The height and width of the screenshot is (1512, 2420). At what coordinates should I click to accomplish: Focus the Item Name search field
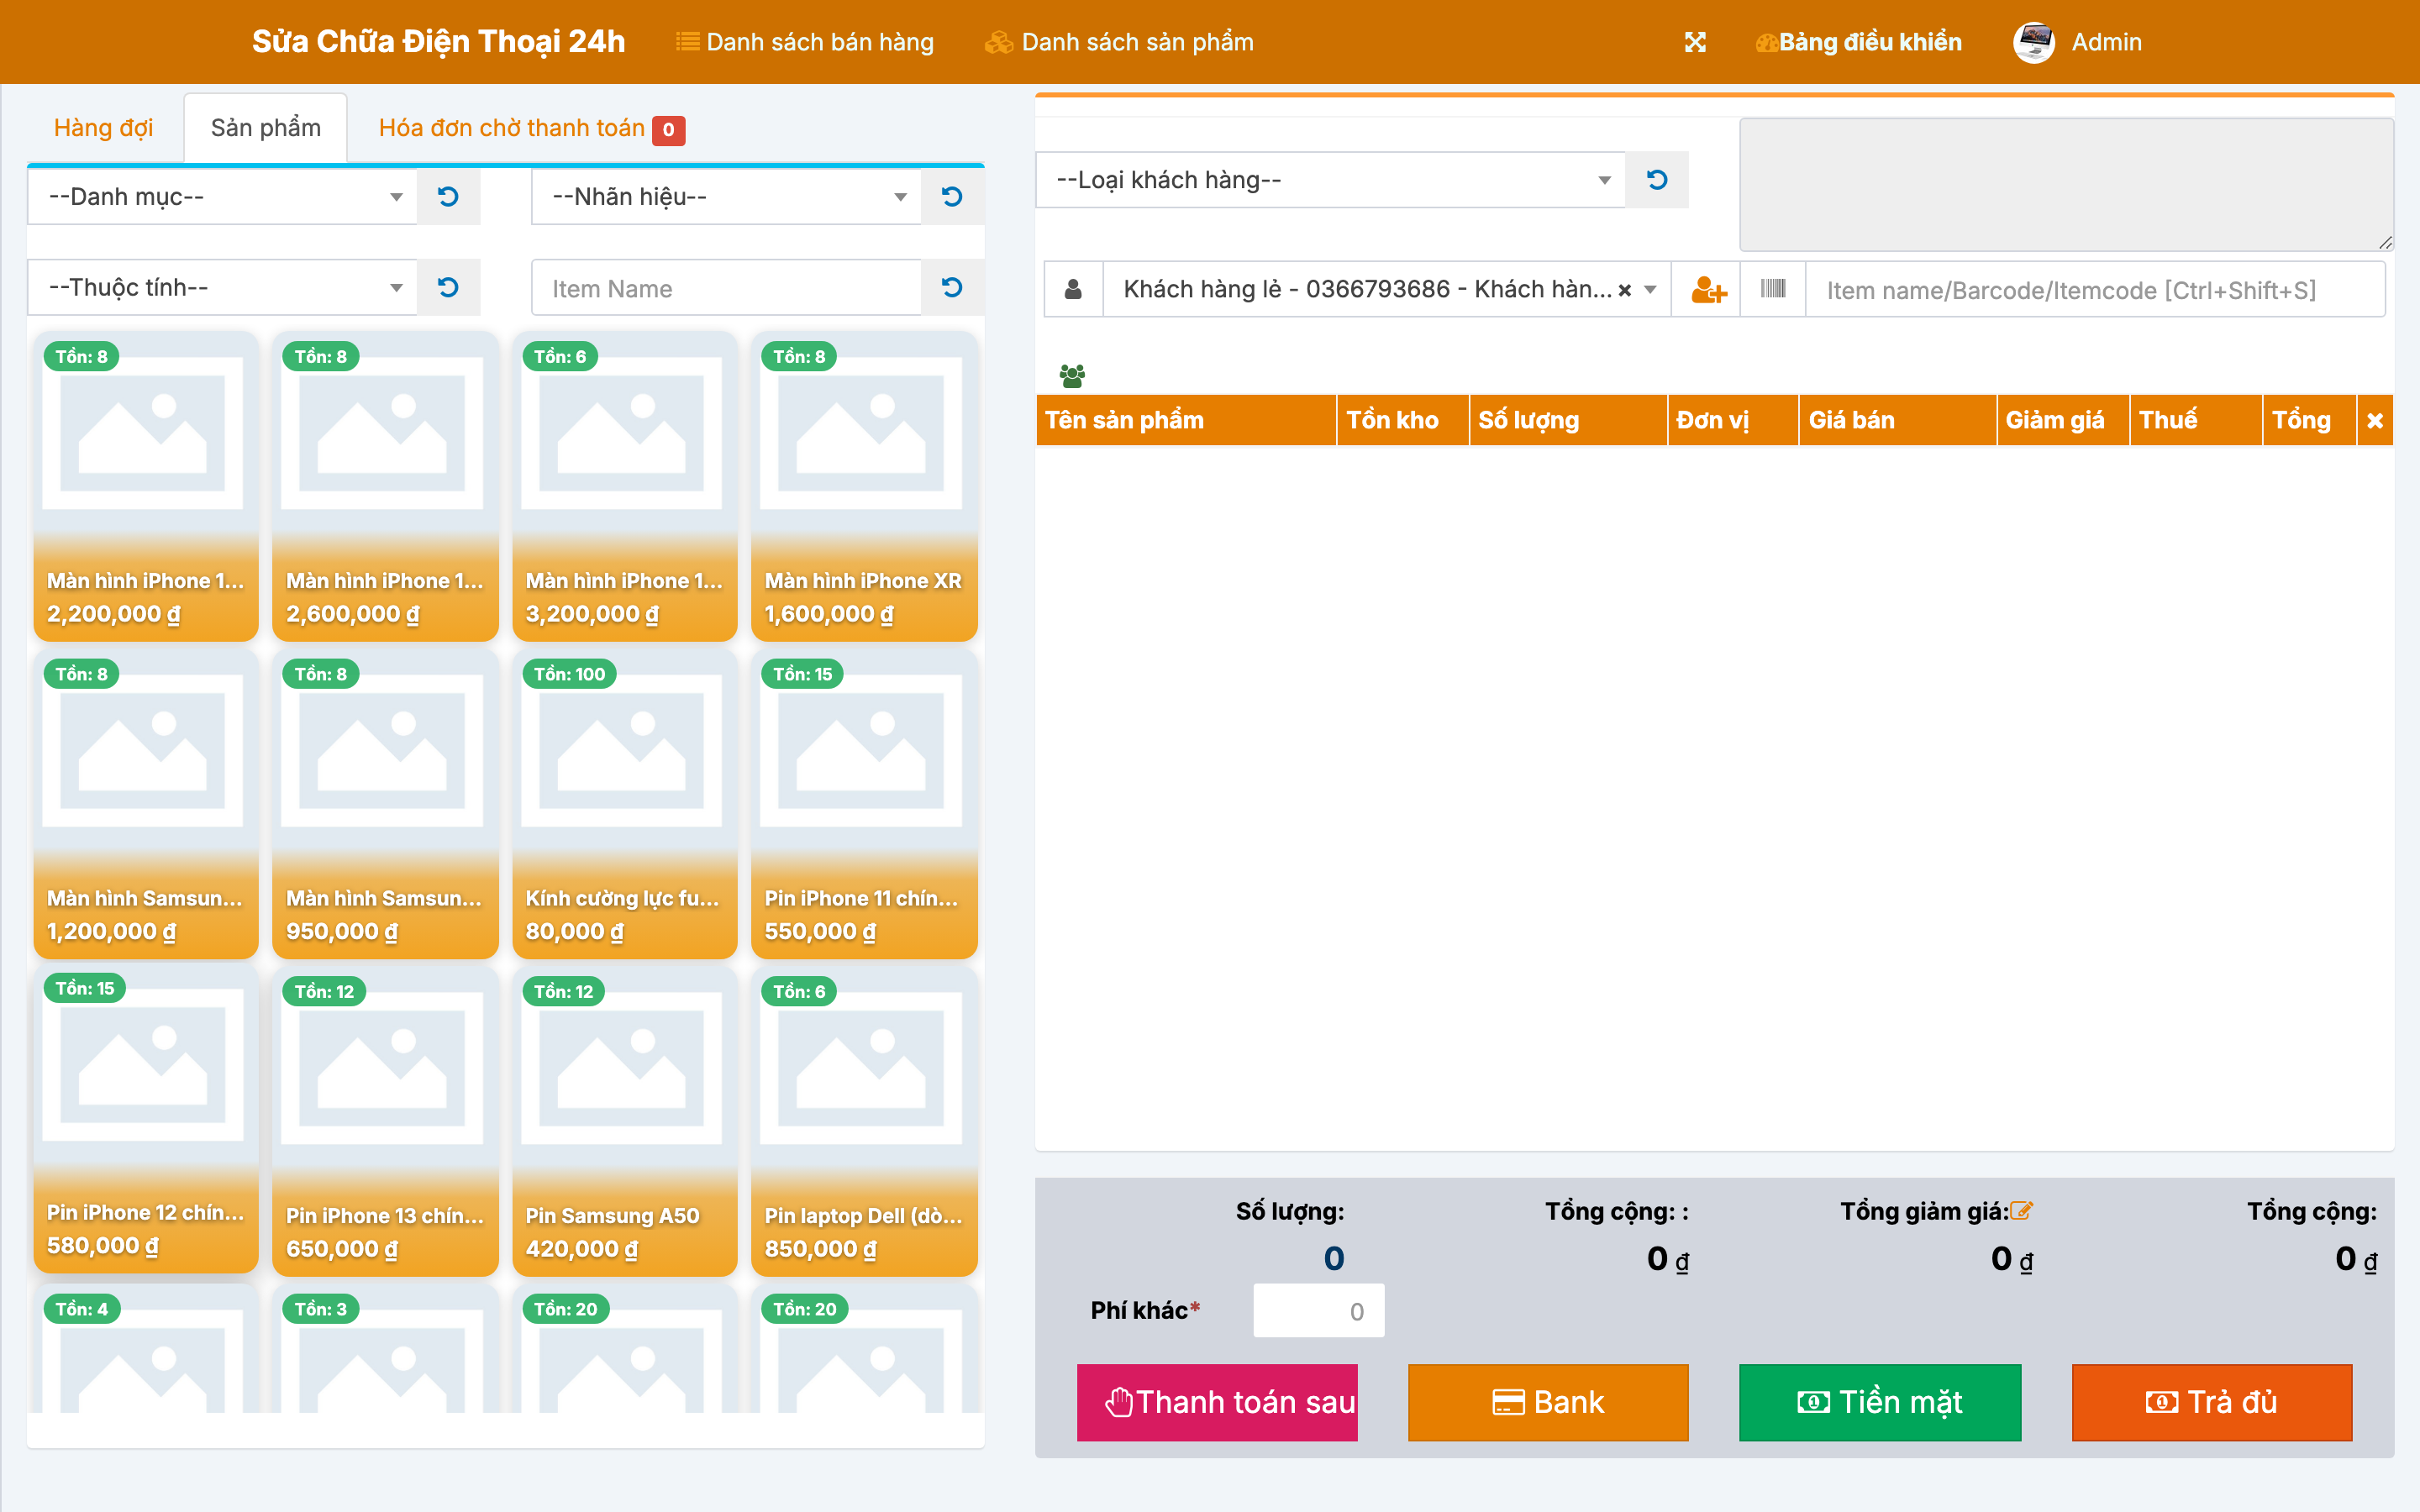[x=726, y=288]
